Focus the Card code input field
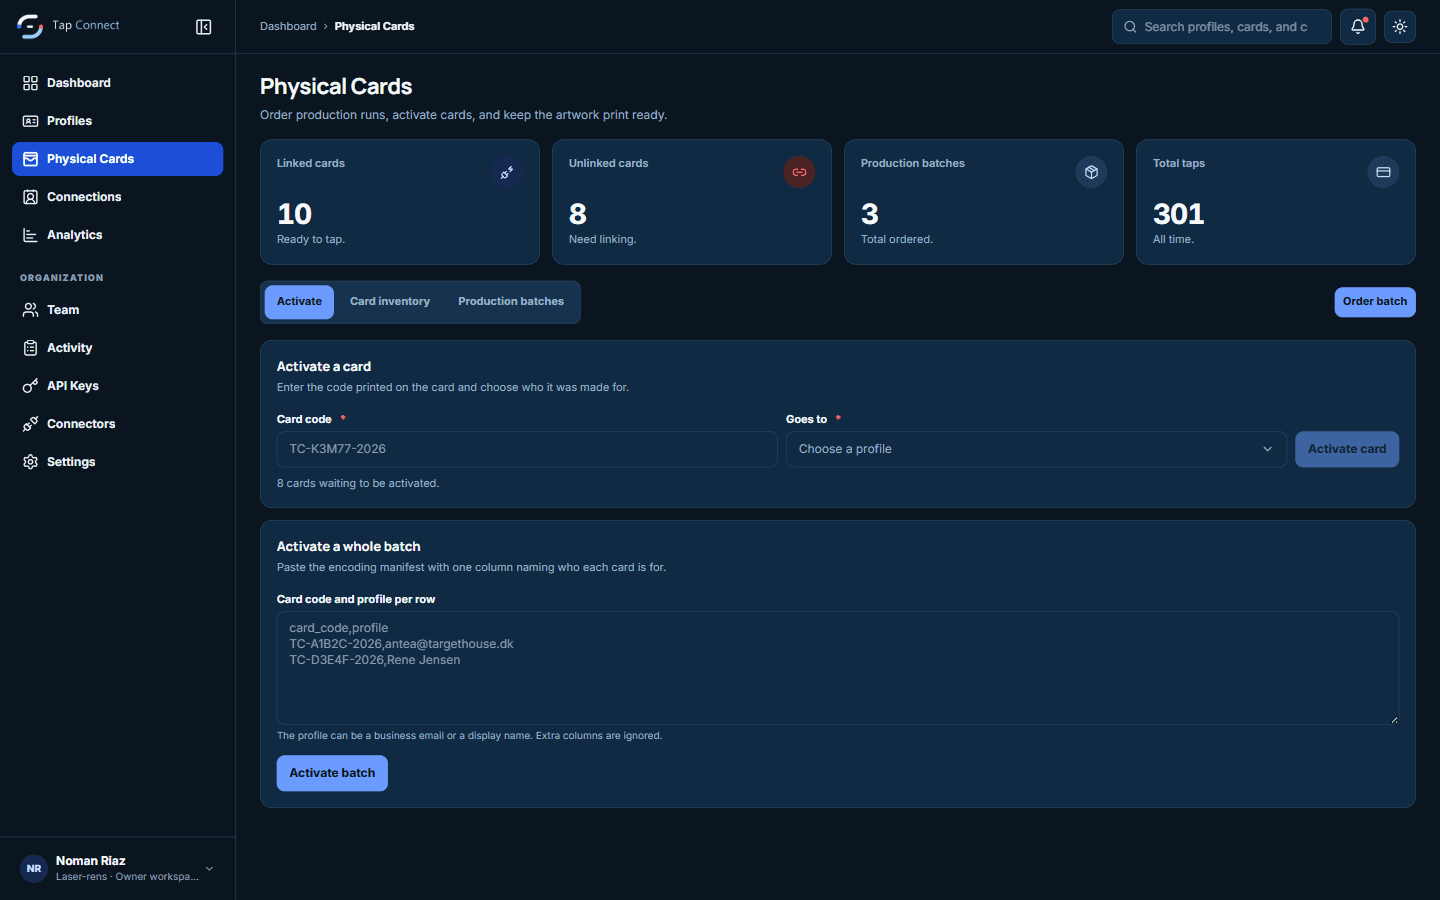The width and height of the screenshot is (1440, 900). tap(527, 449)
